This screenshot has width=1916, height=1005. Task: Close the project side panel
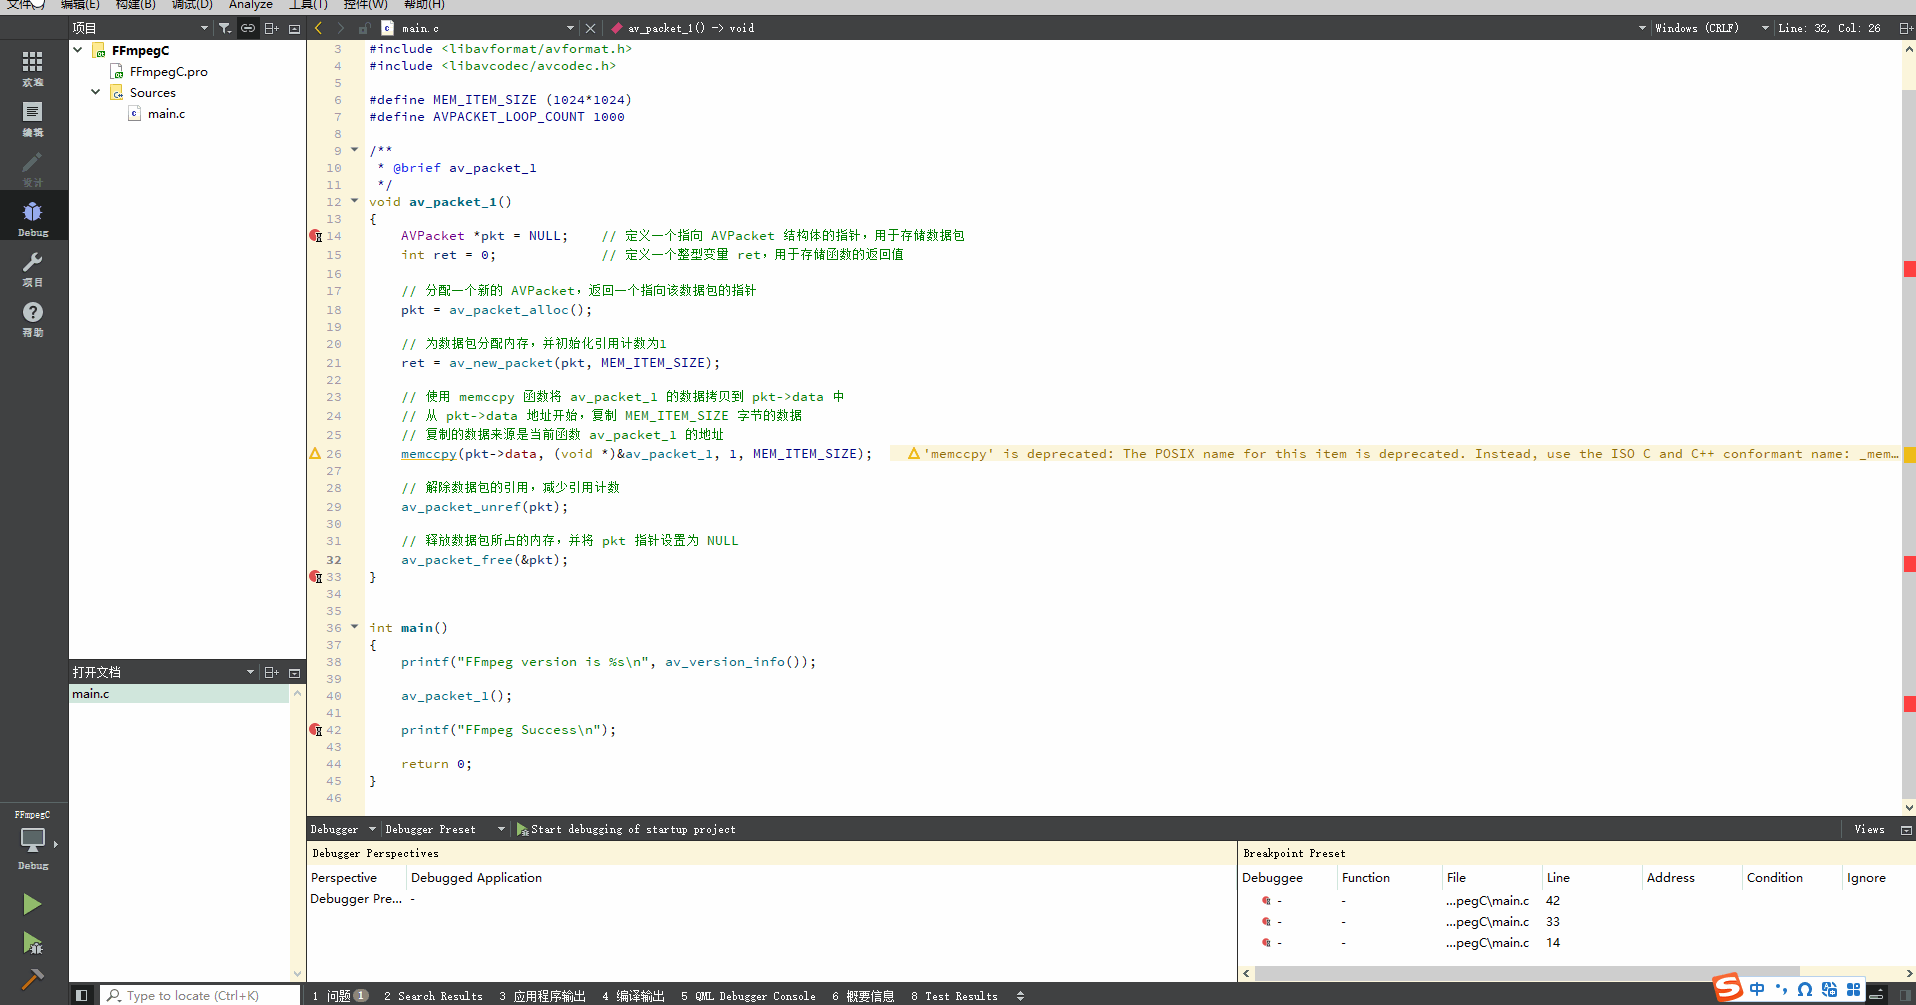294,28
